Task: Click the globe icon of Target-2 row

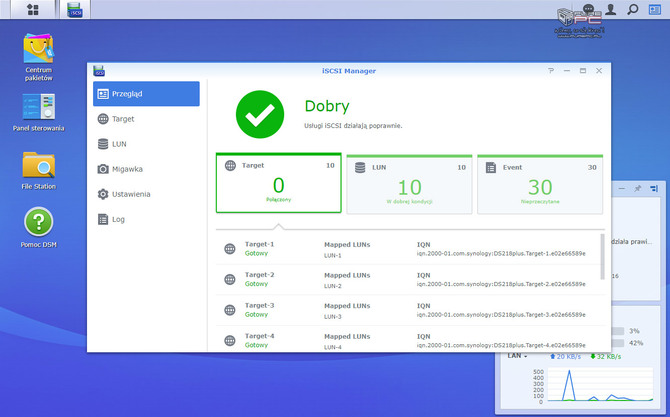Action: coord(230,279)
